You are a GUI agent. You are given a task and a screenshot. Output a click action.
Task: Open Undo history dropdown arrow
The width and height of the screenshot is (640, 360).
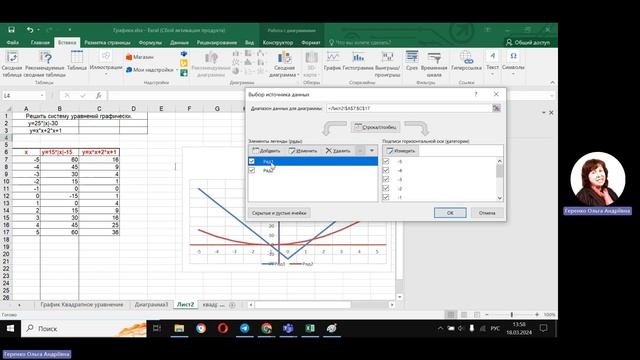click(38, 30)
